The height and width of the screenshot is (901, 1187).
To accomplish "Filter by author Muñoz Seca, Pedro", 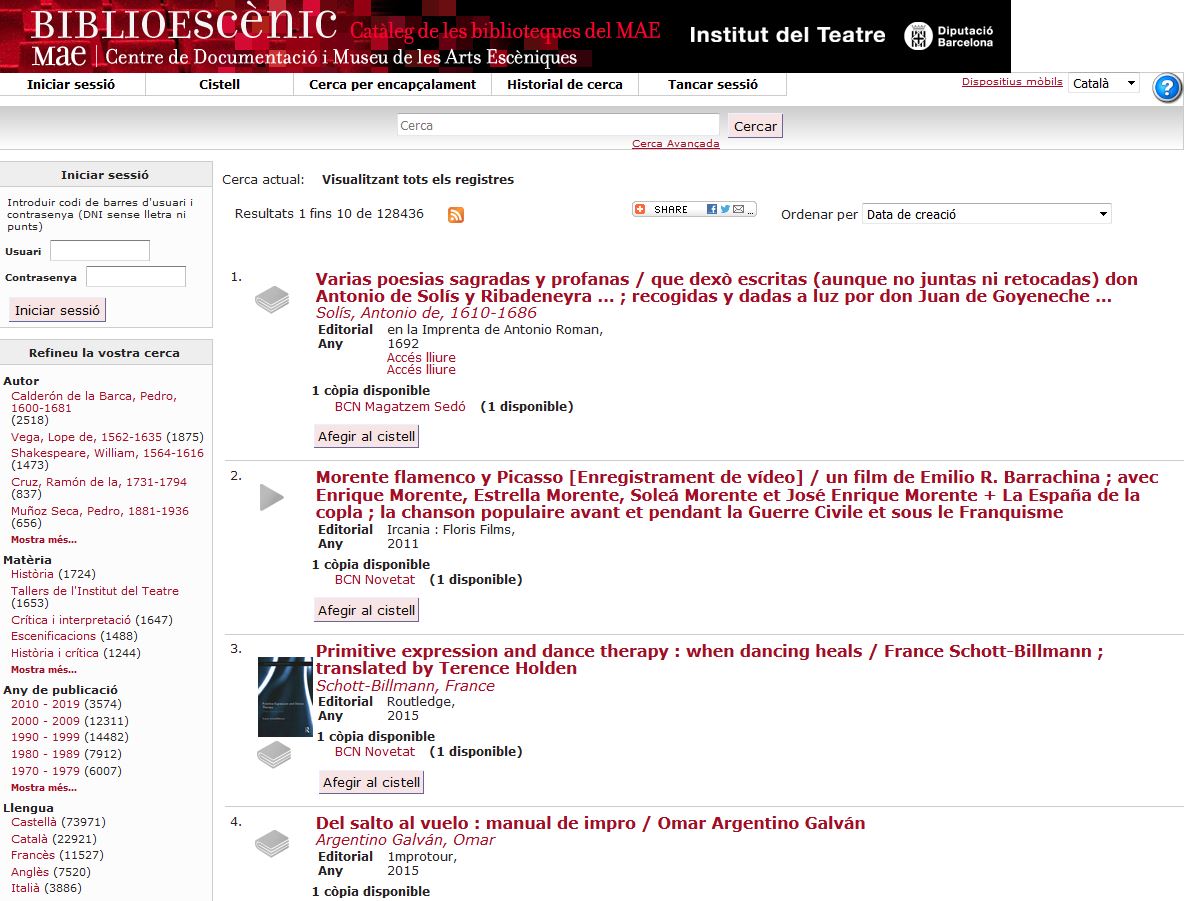I will 100,512.
